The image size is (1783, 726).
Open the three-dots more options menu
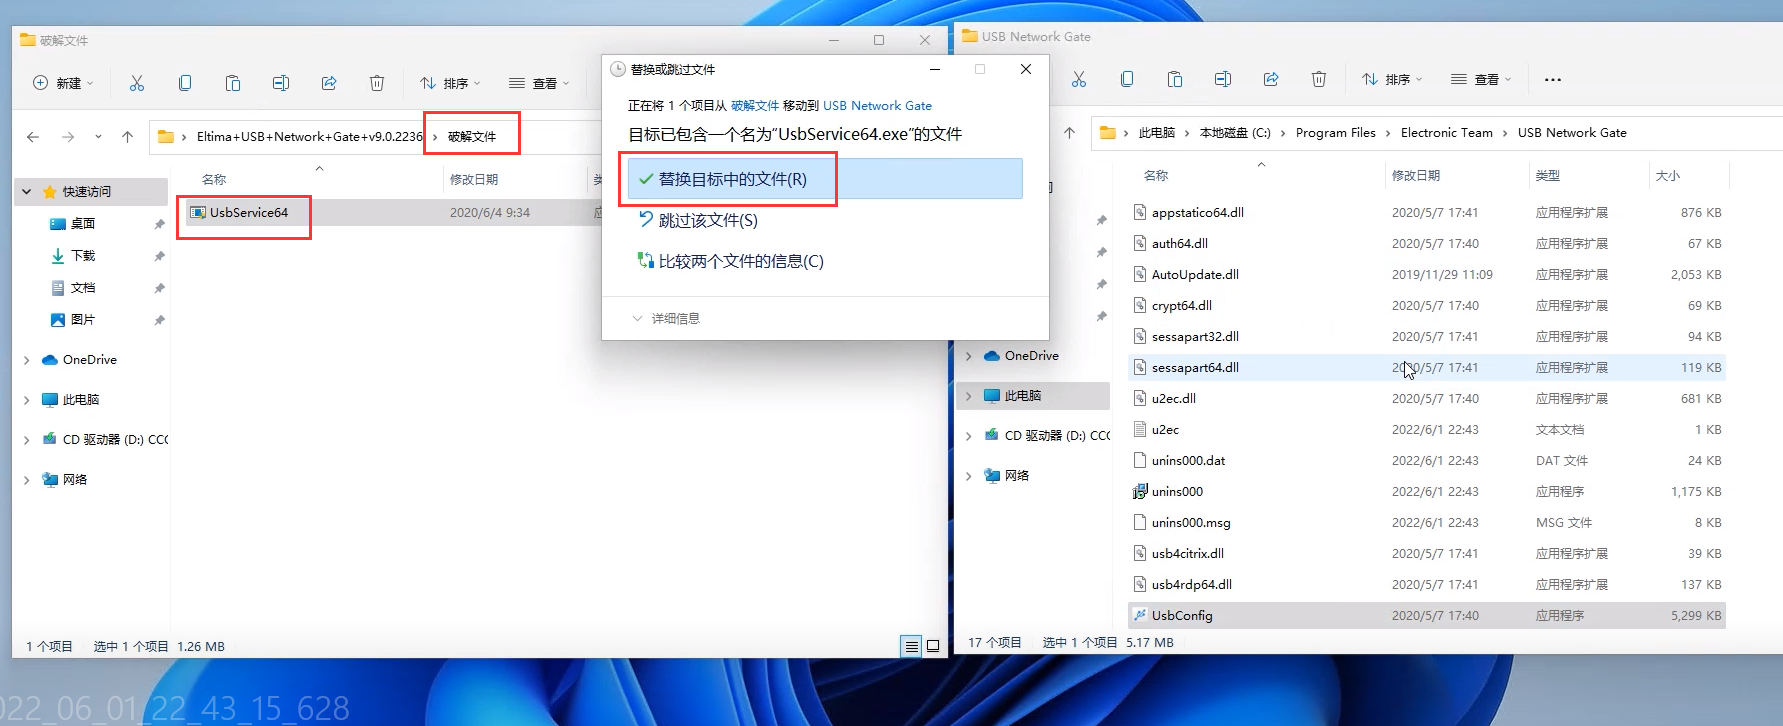click(x=1553, y=80)
